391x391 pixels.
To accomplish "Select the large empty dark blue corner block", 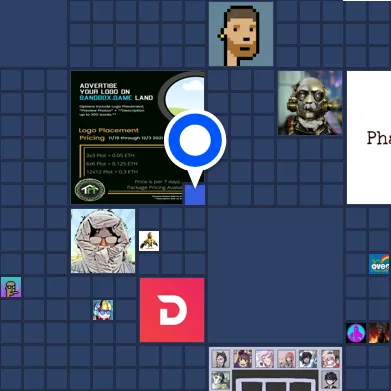I will [x=33, y=33].
